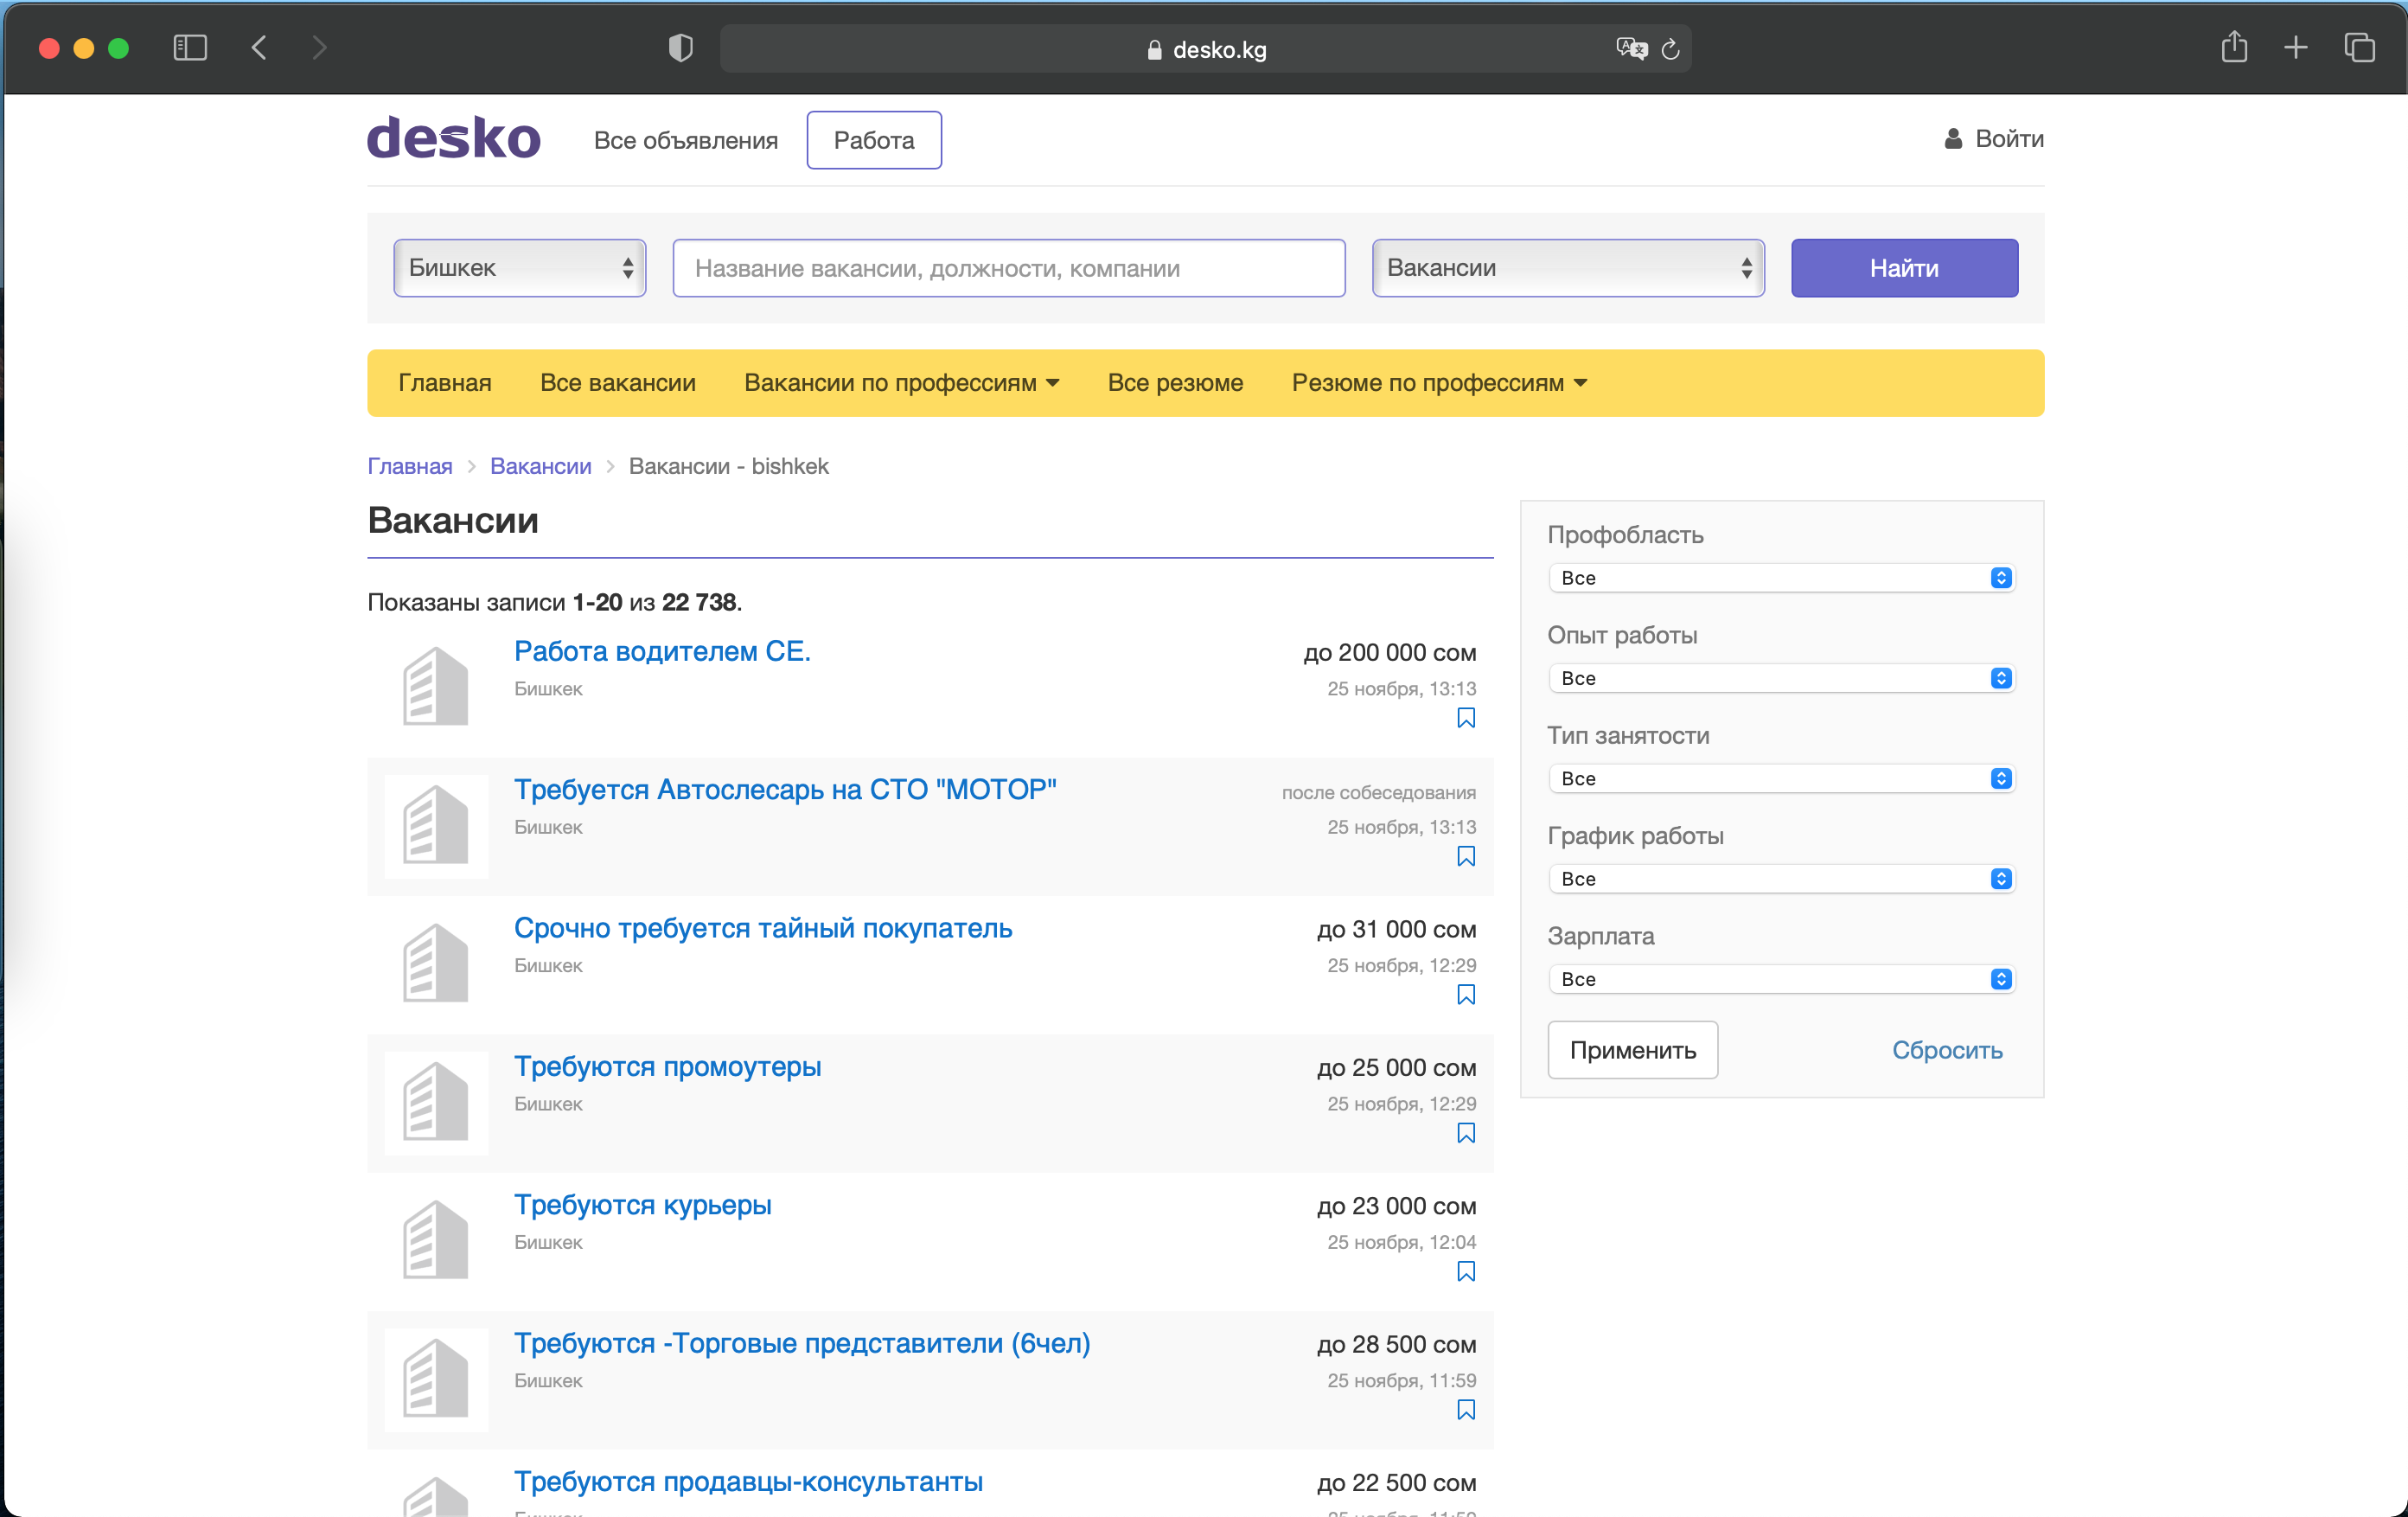This screenshot has height=1517, width=2408.
Task: Click the Сбросить filters link
Action: (1947, 1050)
